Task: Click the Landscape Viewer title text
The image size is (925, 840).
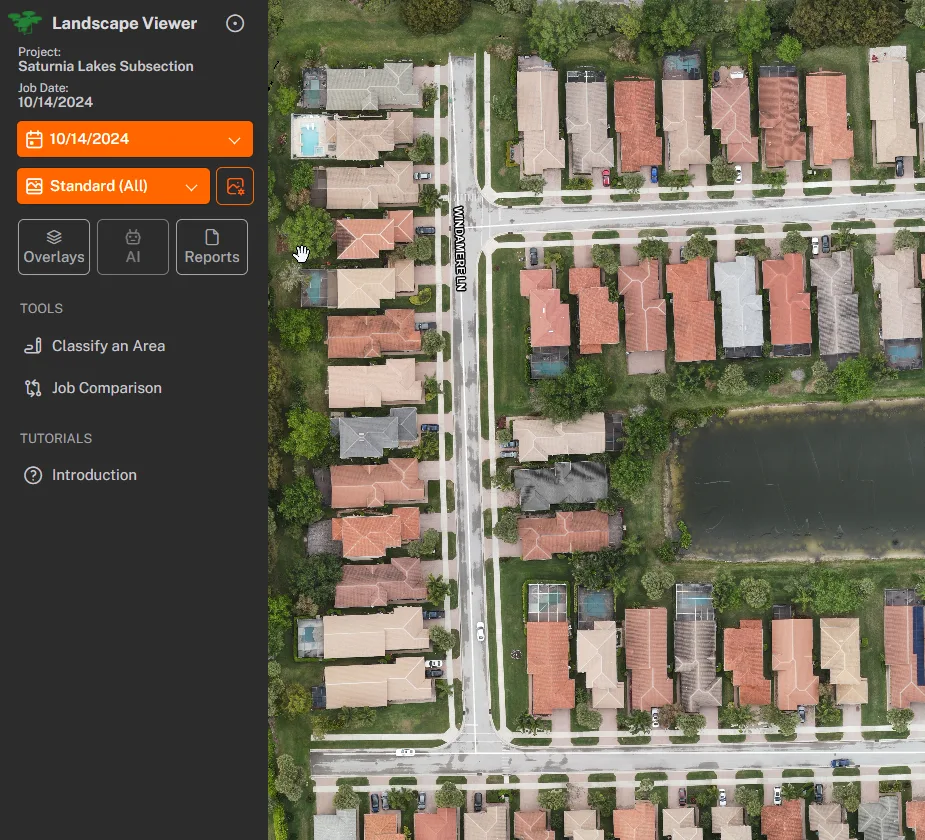Action: [124, 24]
